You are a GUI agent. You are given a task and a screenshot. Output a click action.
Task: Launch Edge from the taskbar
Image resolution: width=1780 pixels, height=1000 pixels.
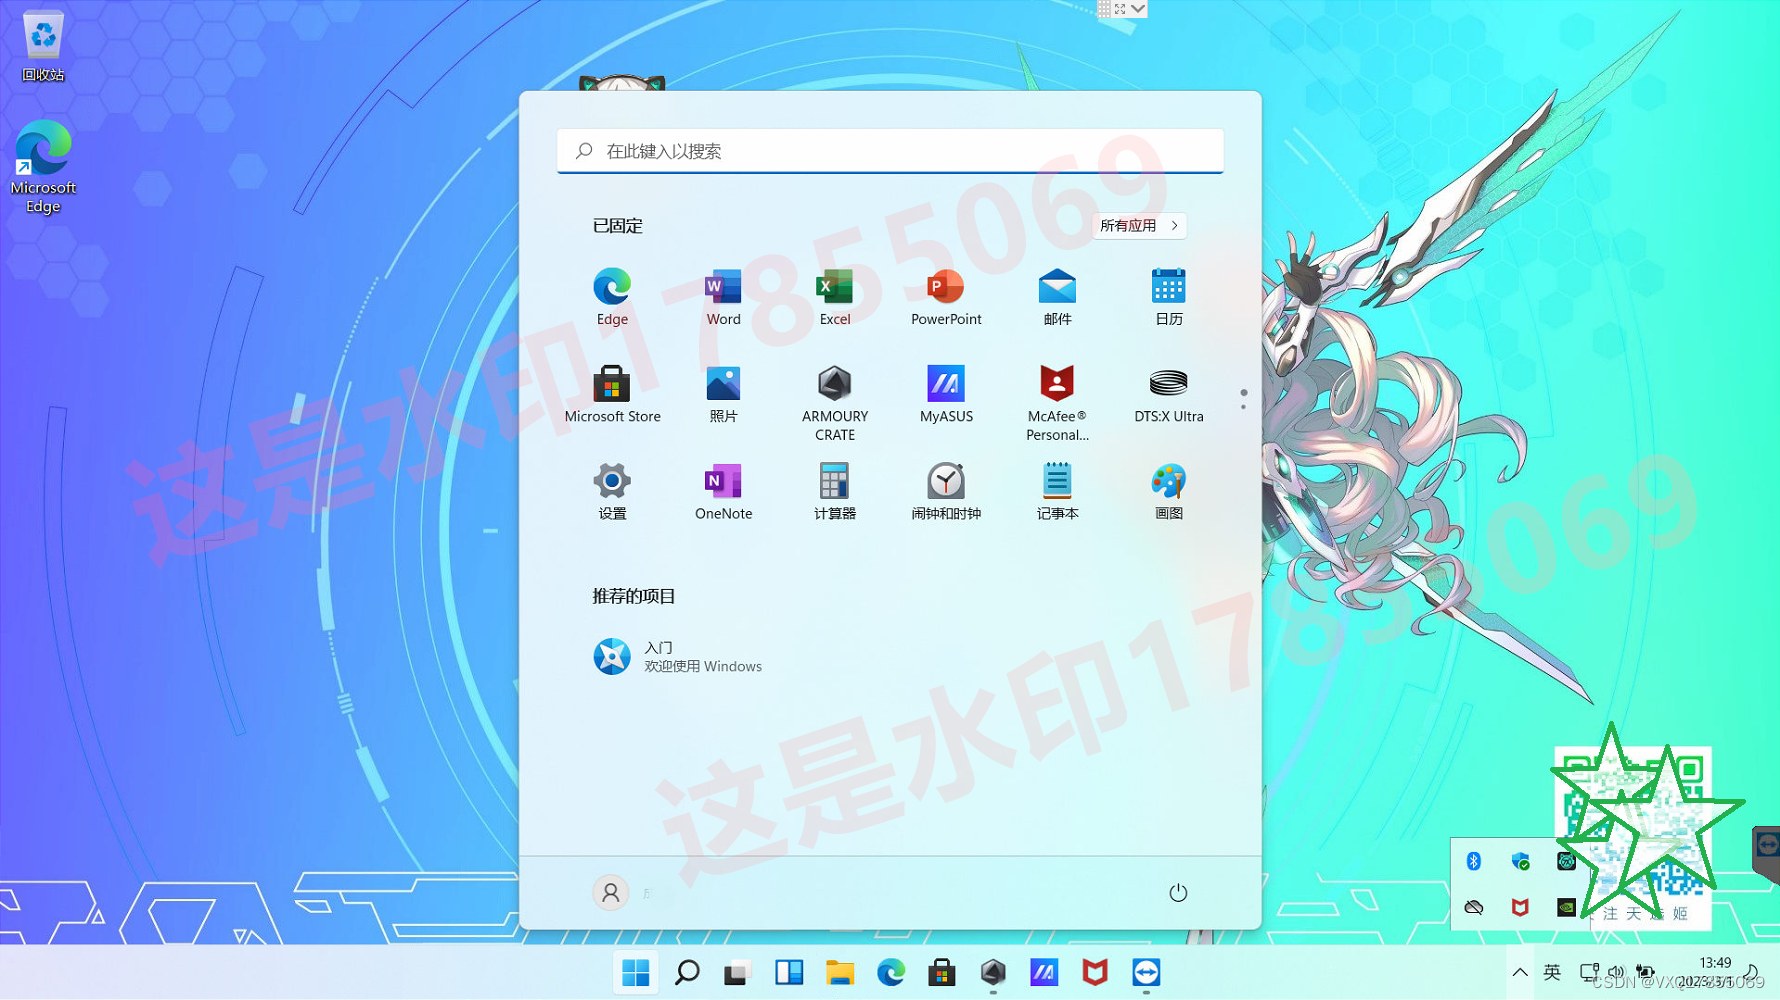click(891, 972)
